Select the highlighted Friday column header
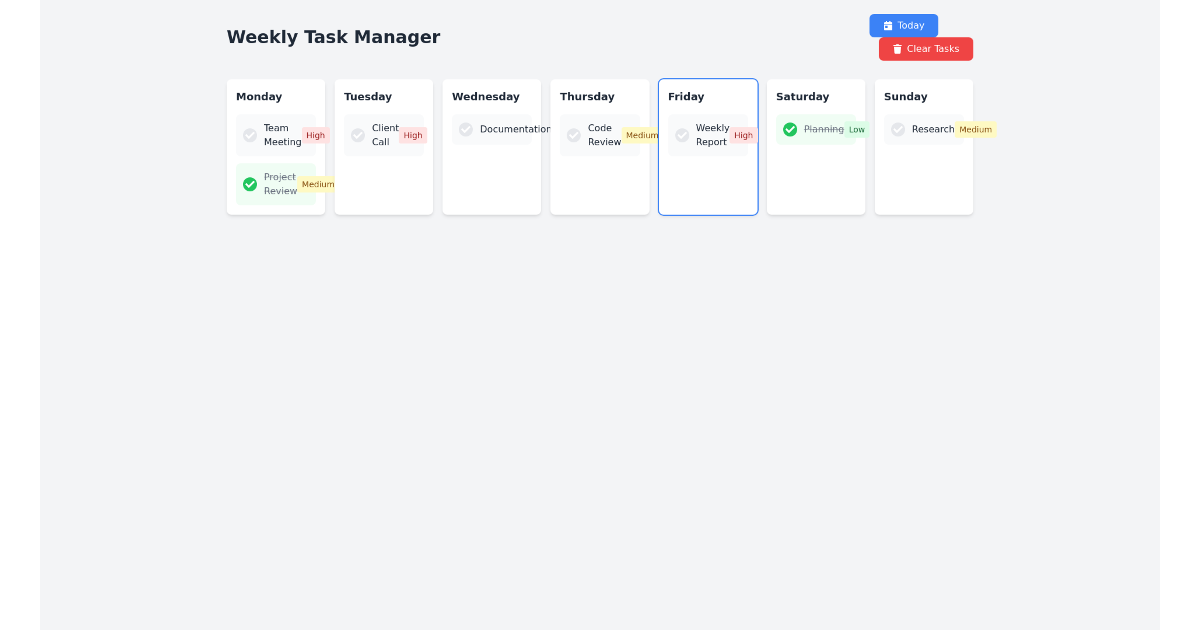This screenshot has width=1200, height=630. pyautogui.click(x=686, y=96)
